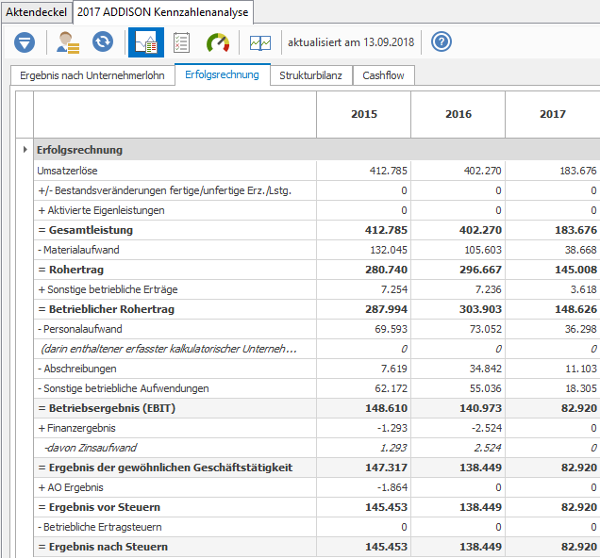Click EBIT 2015 value 148.610
The height and width of the screenshot is (558, 600).
coord(386,408)
